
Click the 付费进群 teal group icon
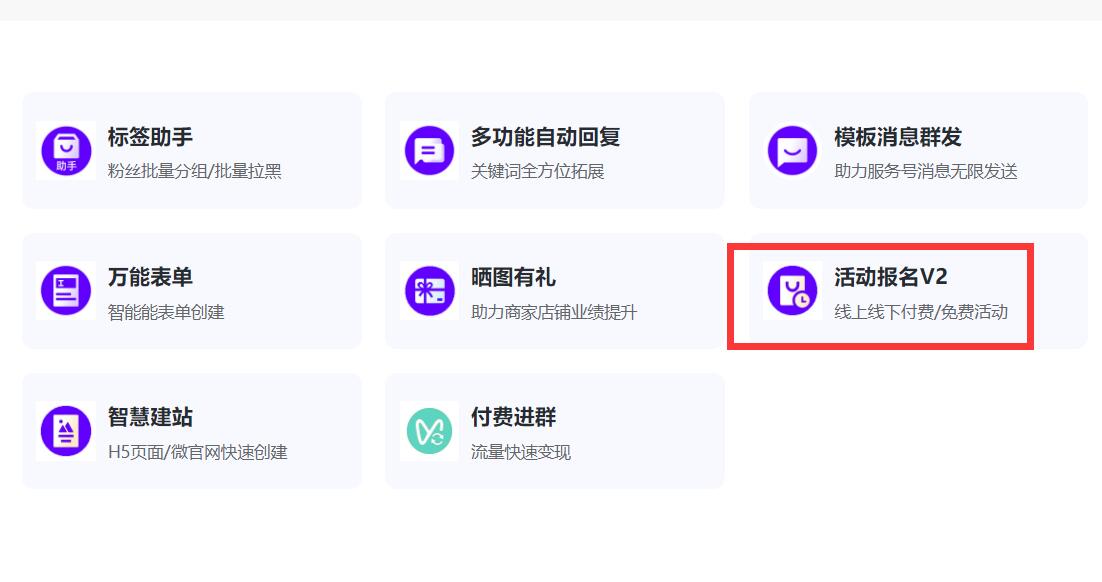coord(428,430)
